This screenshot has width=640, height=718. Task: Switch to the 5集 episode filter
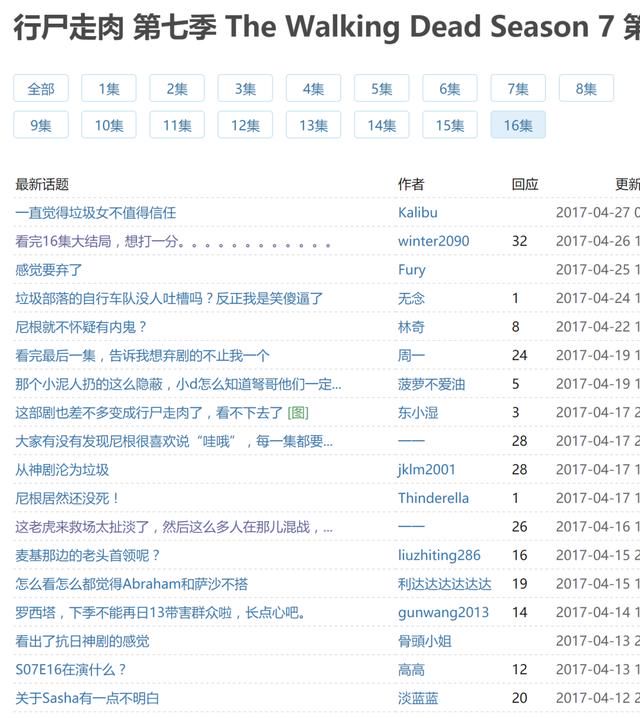[381, 88]
